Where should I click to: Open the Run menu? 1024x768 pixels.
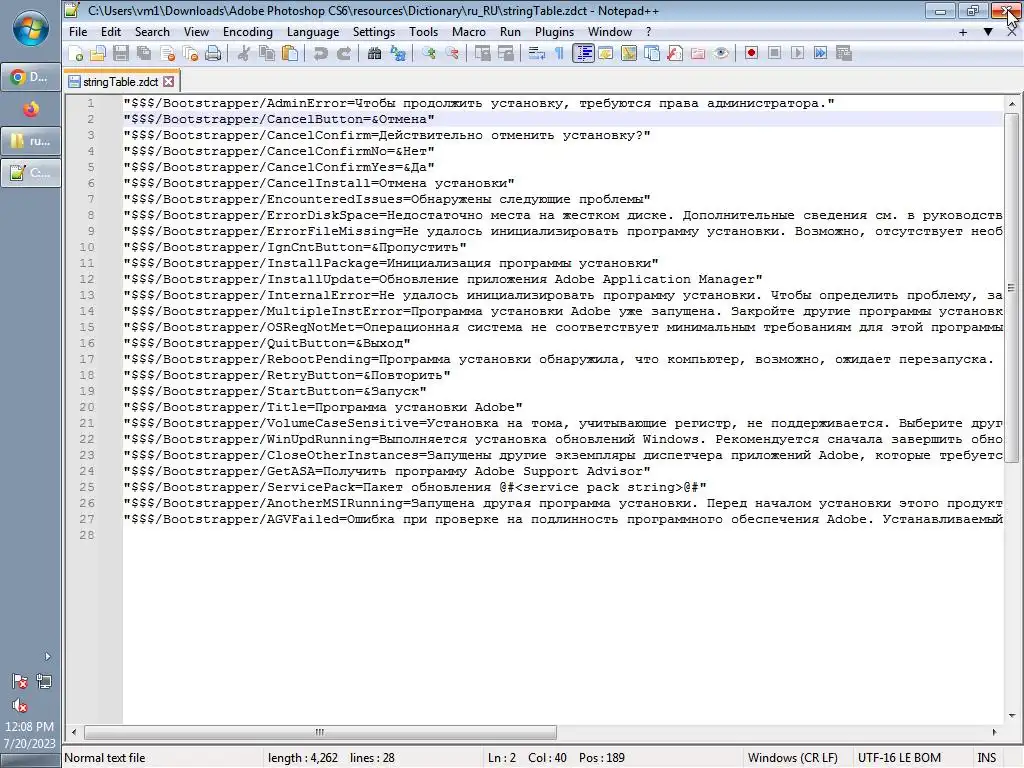tap(510, 32)
